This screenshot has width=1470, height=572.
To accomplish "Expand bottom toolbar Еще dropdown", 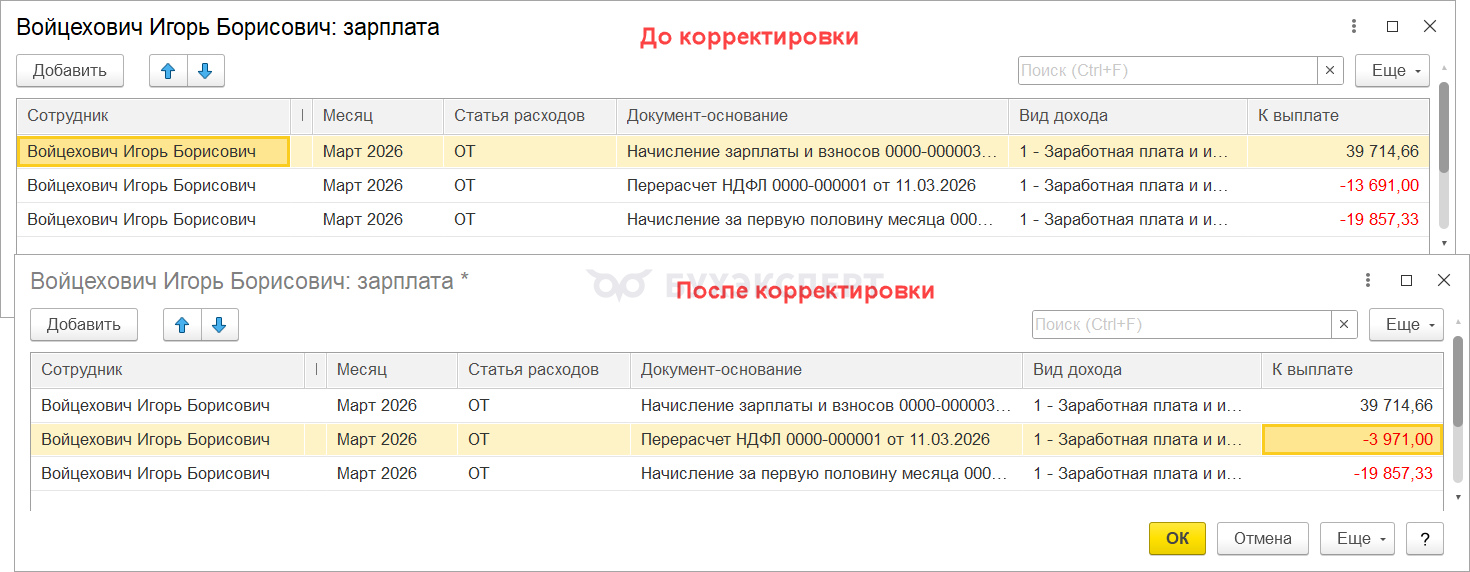I will click(x=1406, y=325).
